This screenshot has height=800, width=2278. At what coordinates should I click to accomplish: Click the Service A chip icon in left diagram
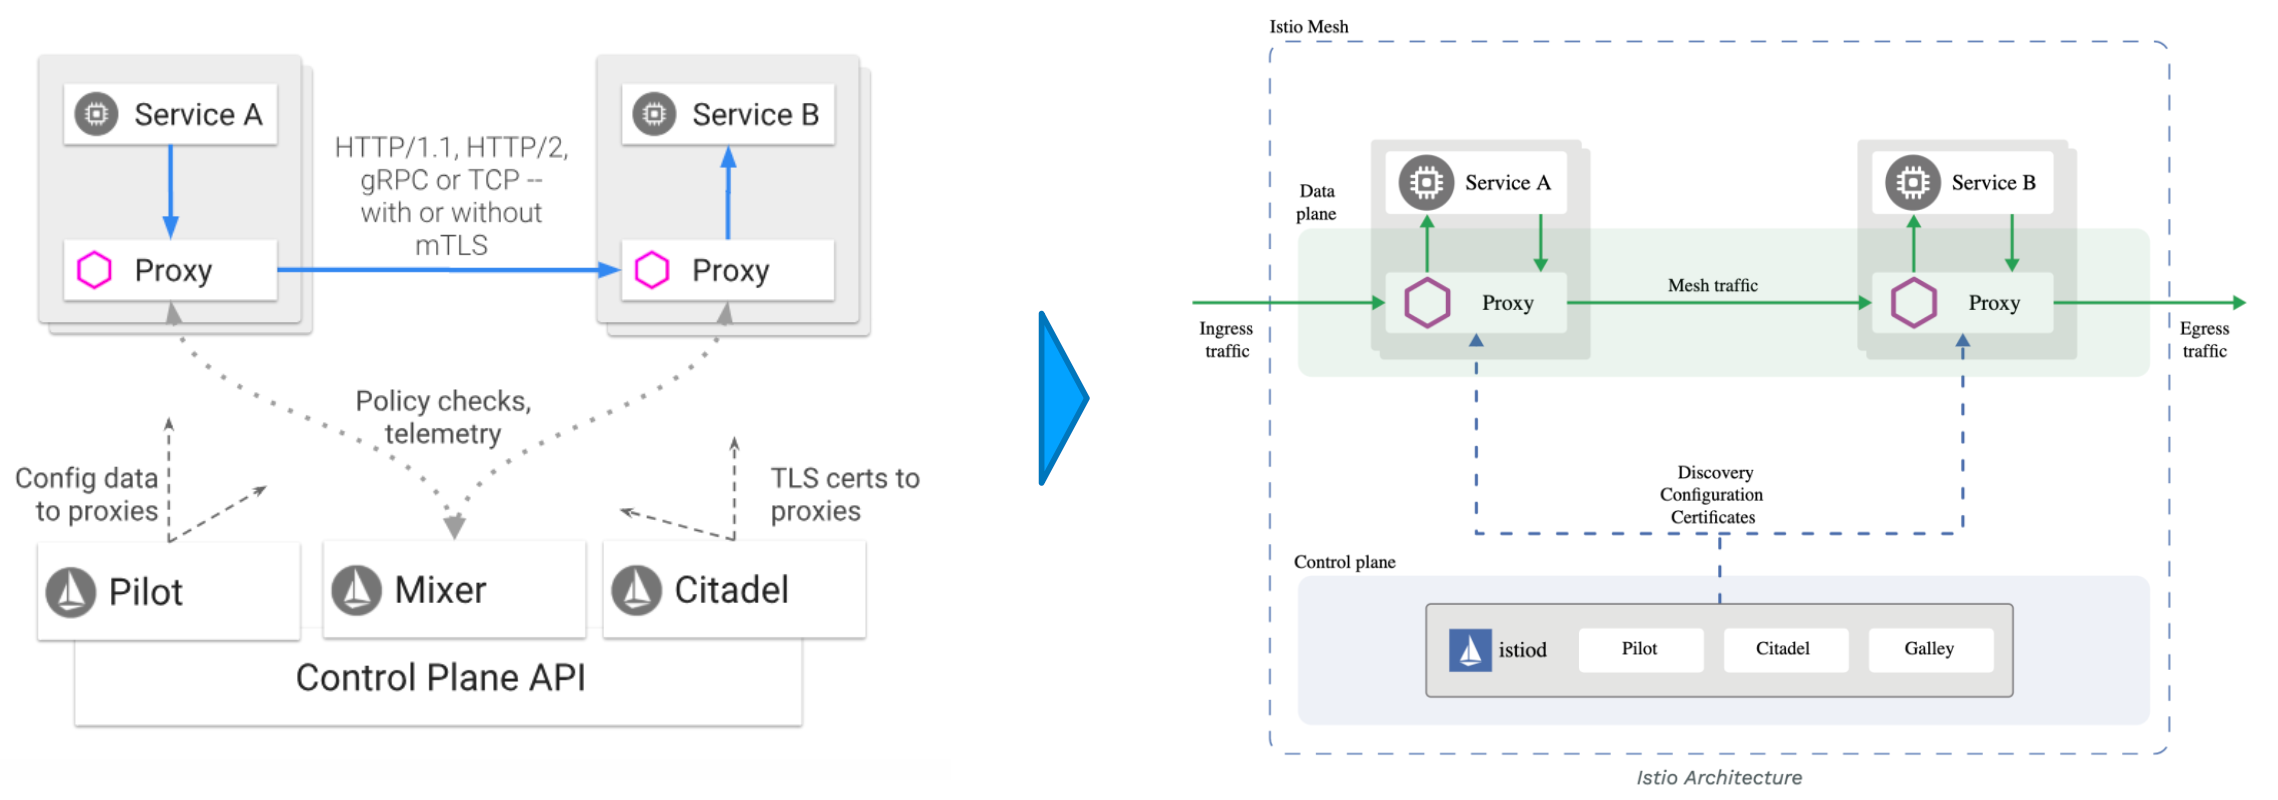[97, 114]
